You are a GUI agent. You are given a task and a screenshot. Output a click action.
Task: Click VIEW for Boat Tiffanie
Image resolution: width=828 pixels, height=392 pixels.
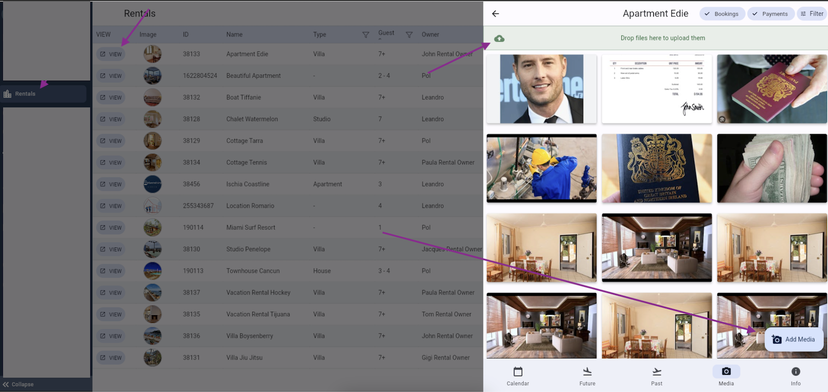[x=110, y=97]
